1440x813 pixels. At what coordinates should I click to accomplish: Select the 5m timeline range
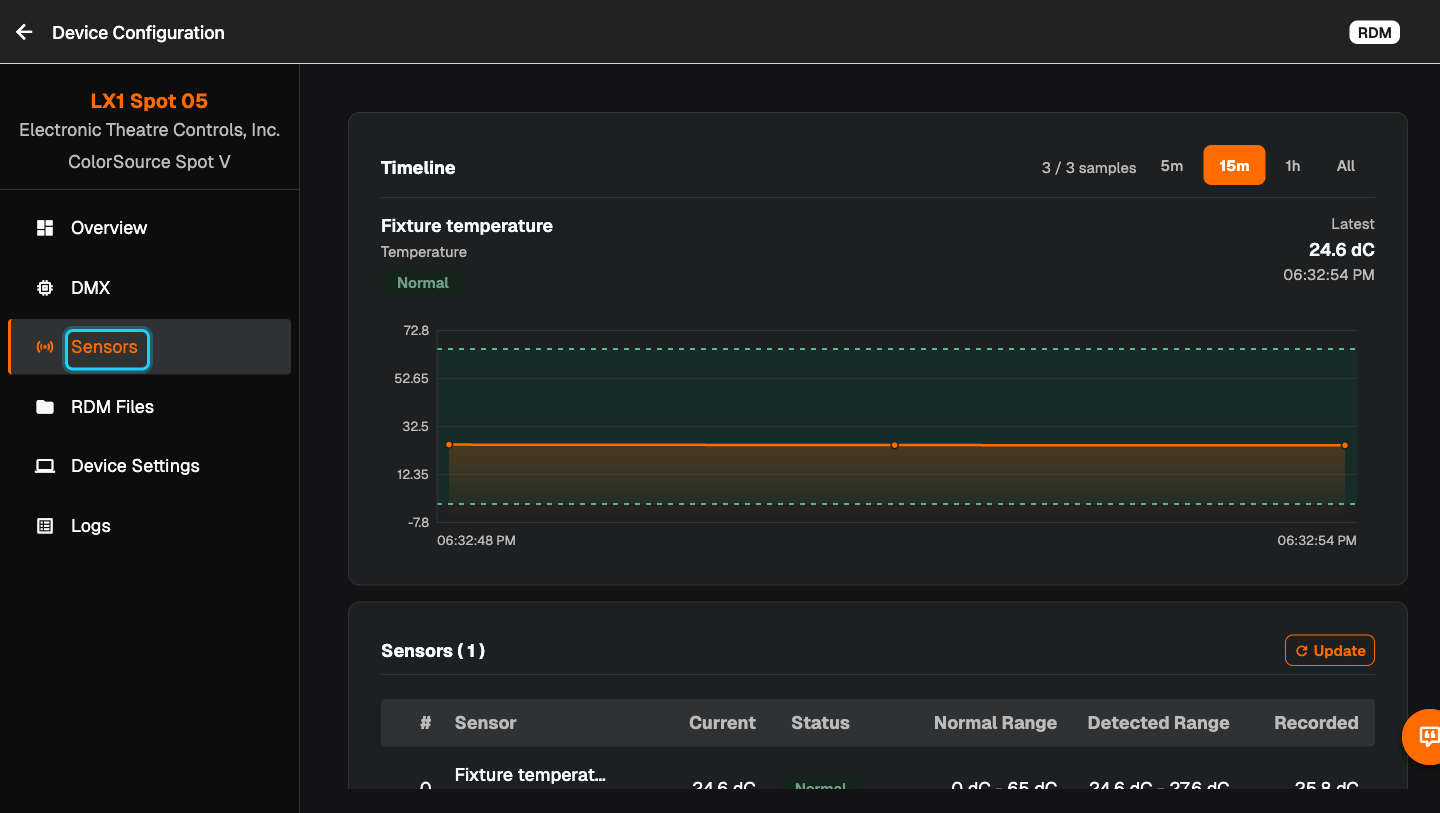pyautogui.click(x=1172, y=166)
